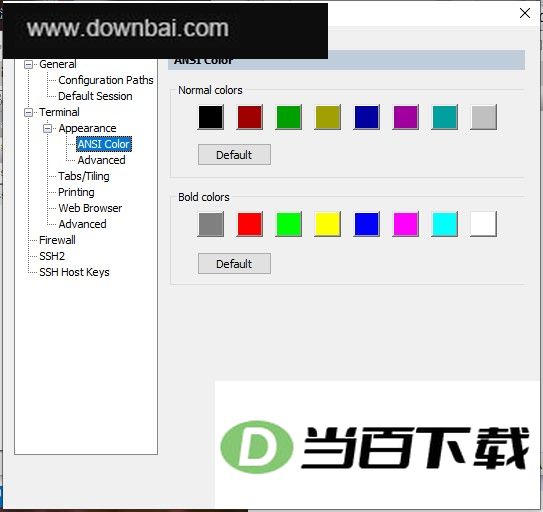Image resolution: width=543 pixels, height=512 pixels.
Task: Select the Firewall category
Action: pyautogui.click(x=57, y=240)
